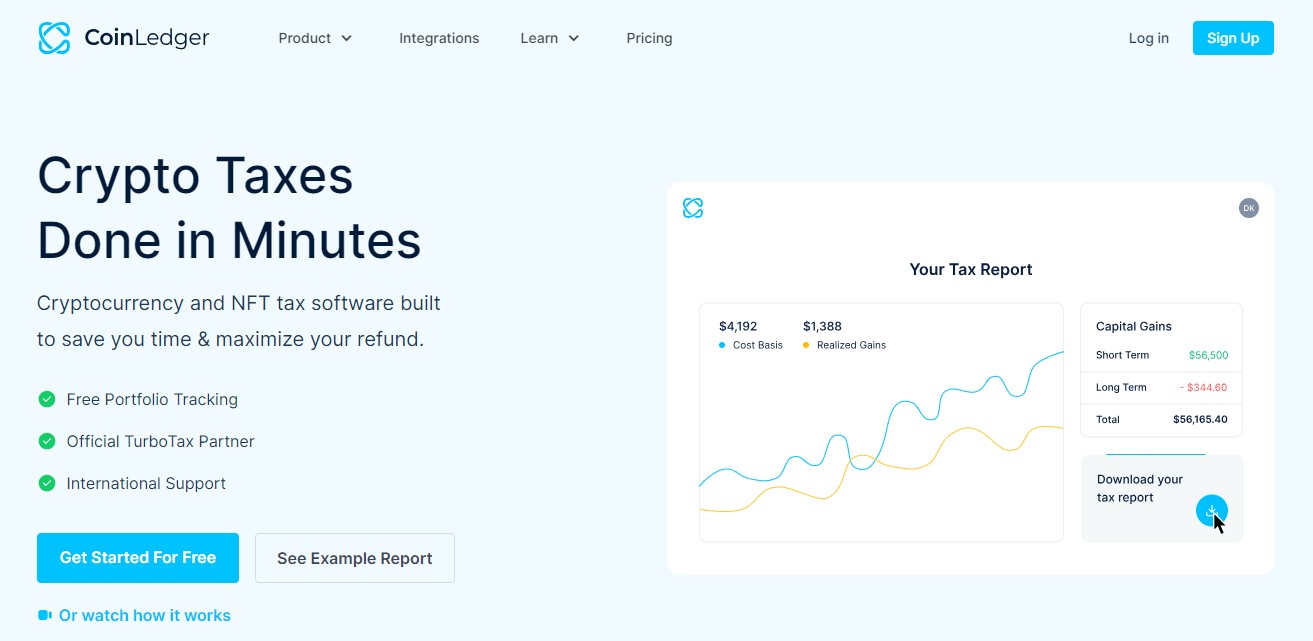This screenshot has width=1313, height=641.
Task: Select the Short Term capital gains row
Action: point(1161,355)
